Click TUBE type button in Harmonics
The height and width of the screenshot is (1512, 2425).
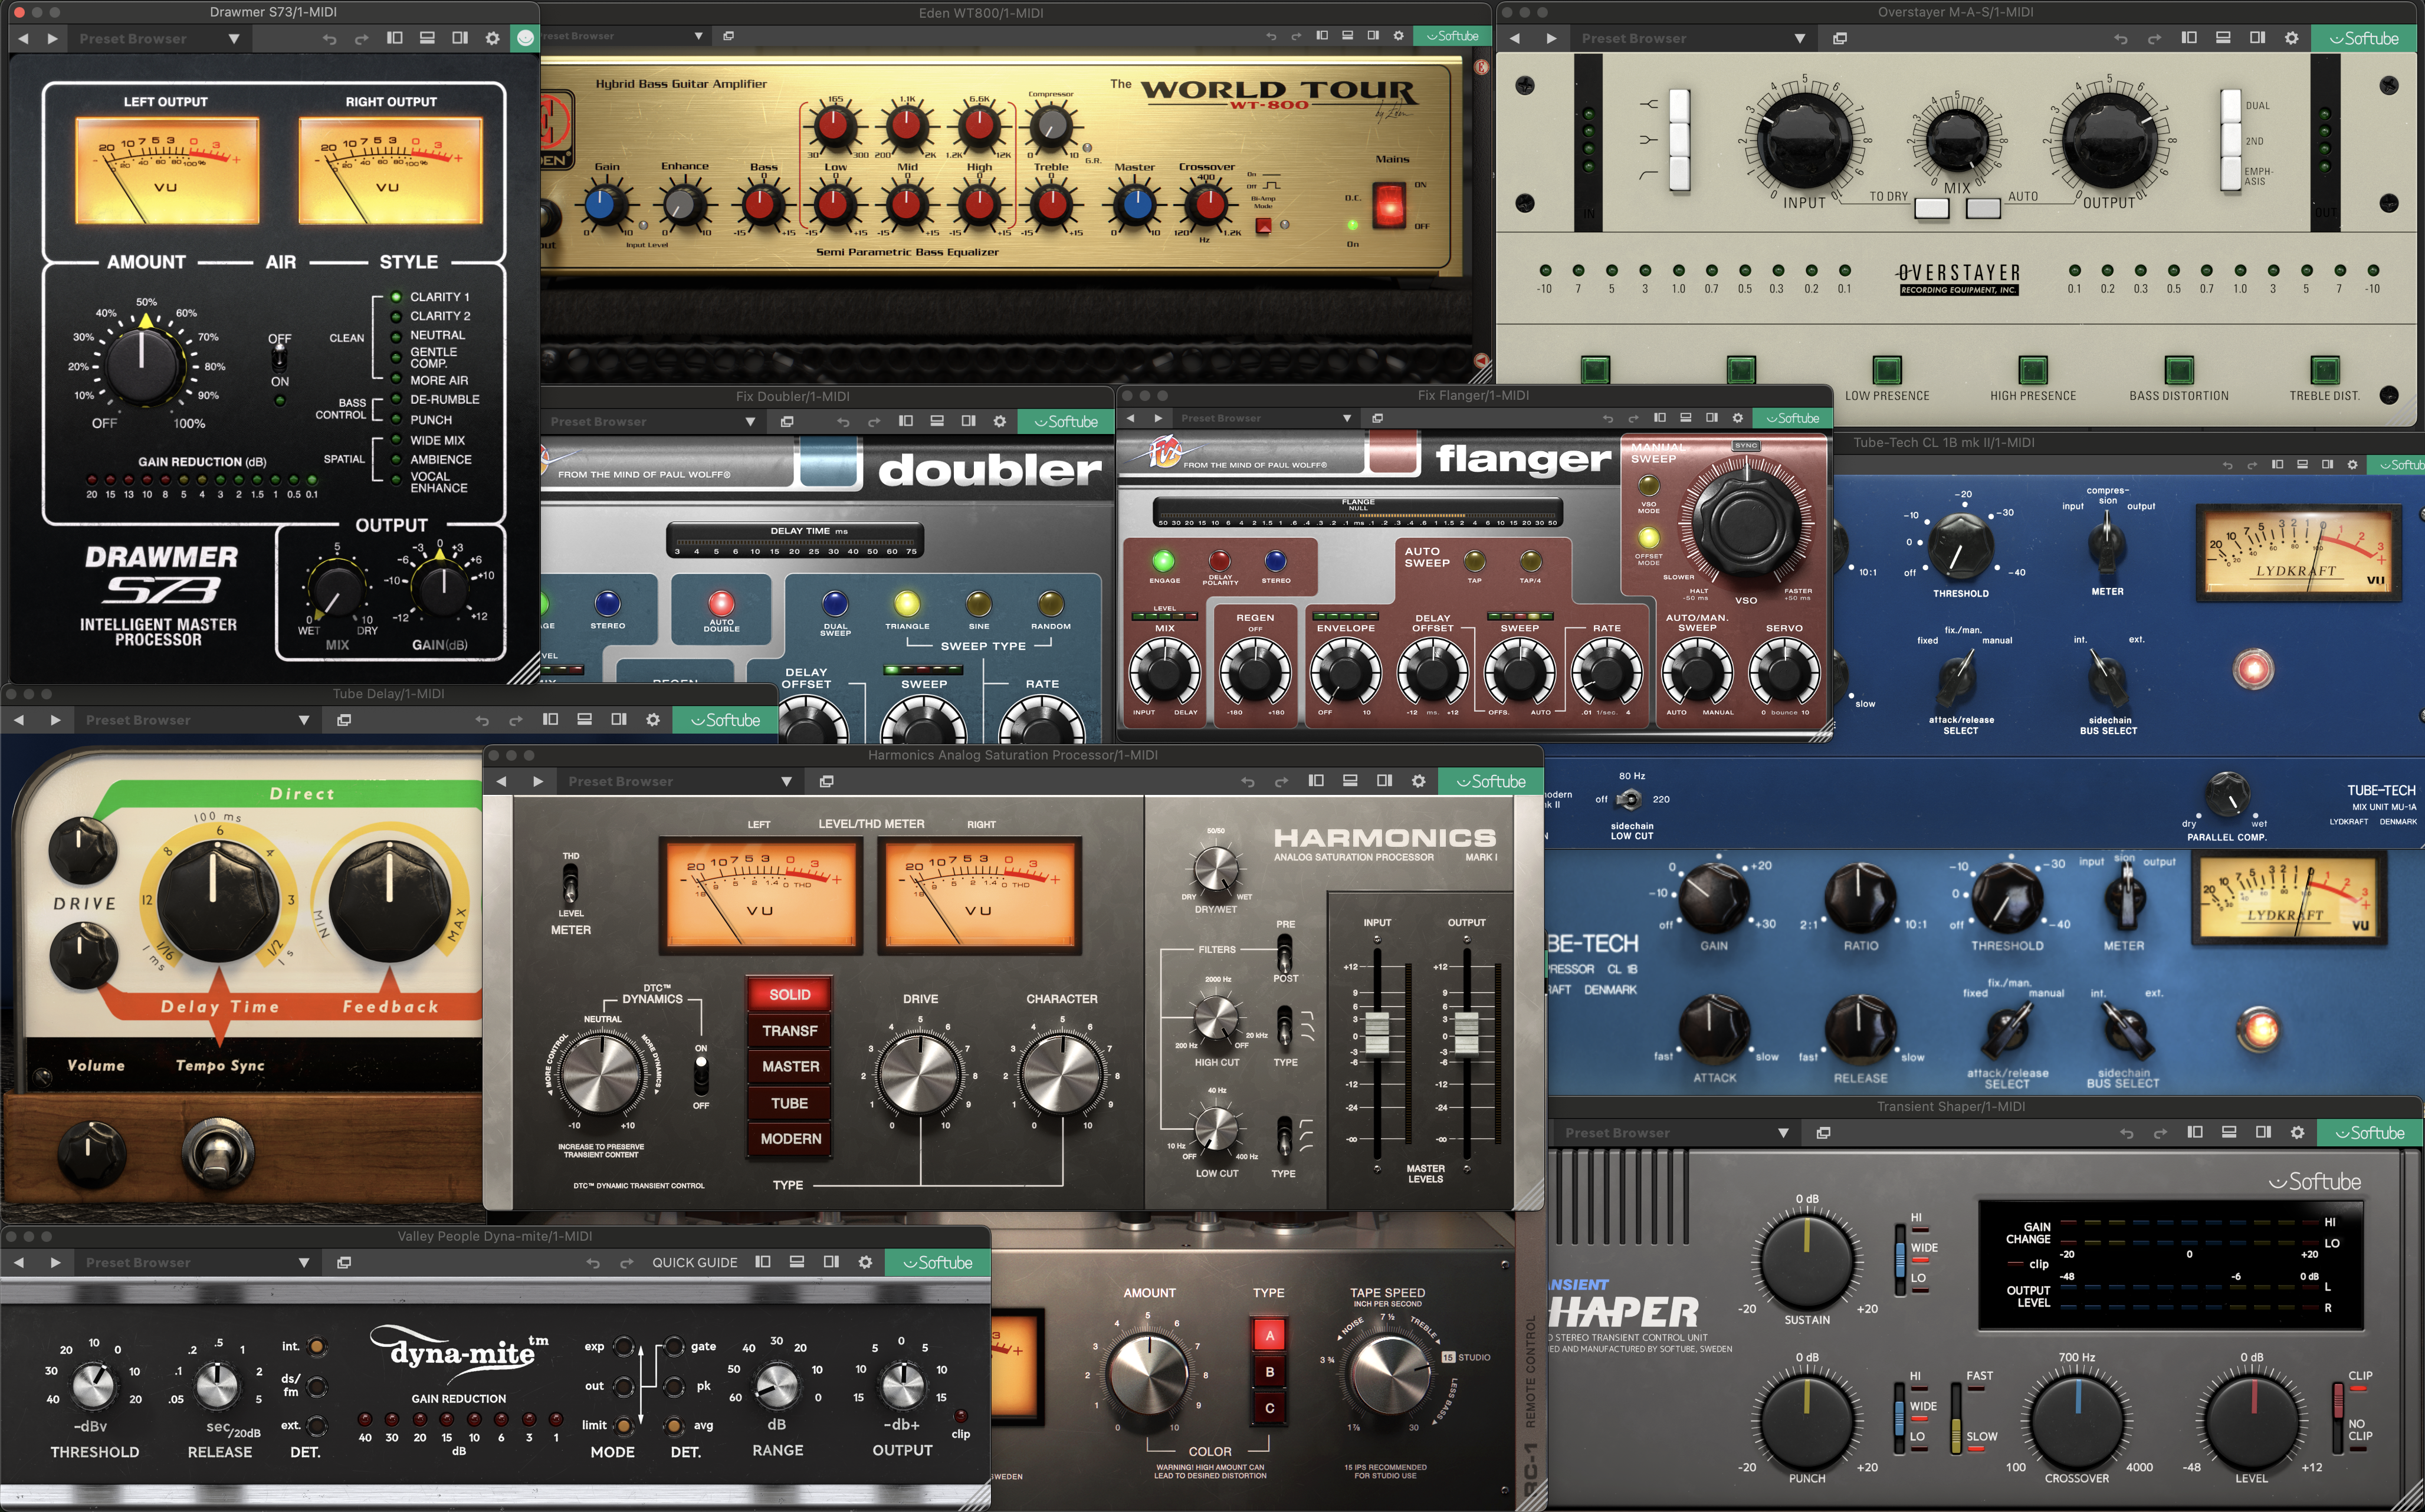[x=789, y=1103]
